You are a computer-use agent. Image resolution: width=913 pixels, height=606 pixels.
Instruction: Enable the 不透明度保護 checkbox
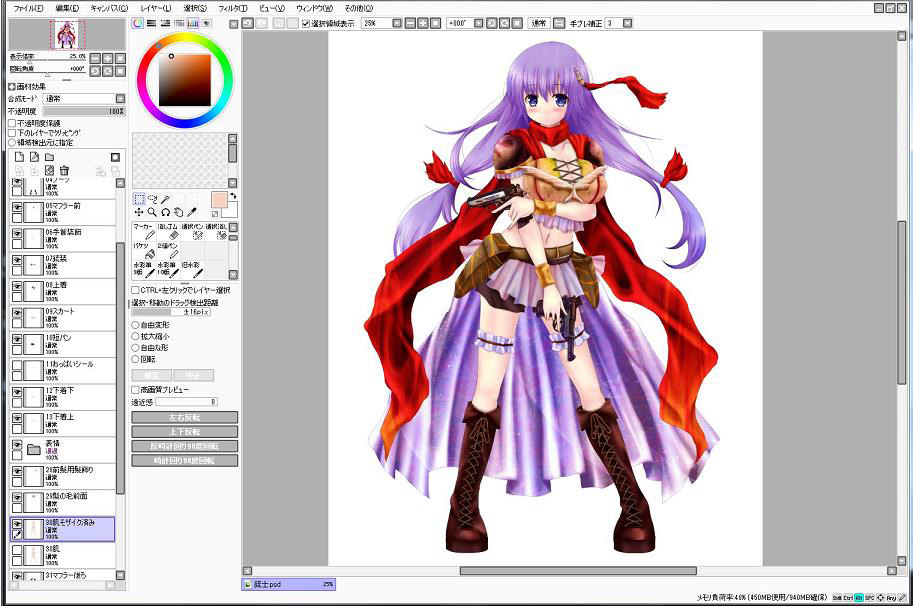click(x=12, y=123)
